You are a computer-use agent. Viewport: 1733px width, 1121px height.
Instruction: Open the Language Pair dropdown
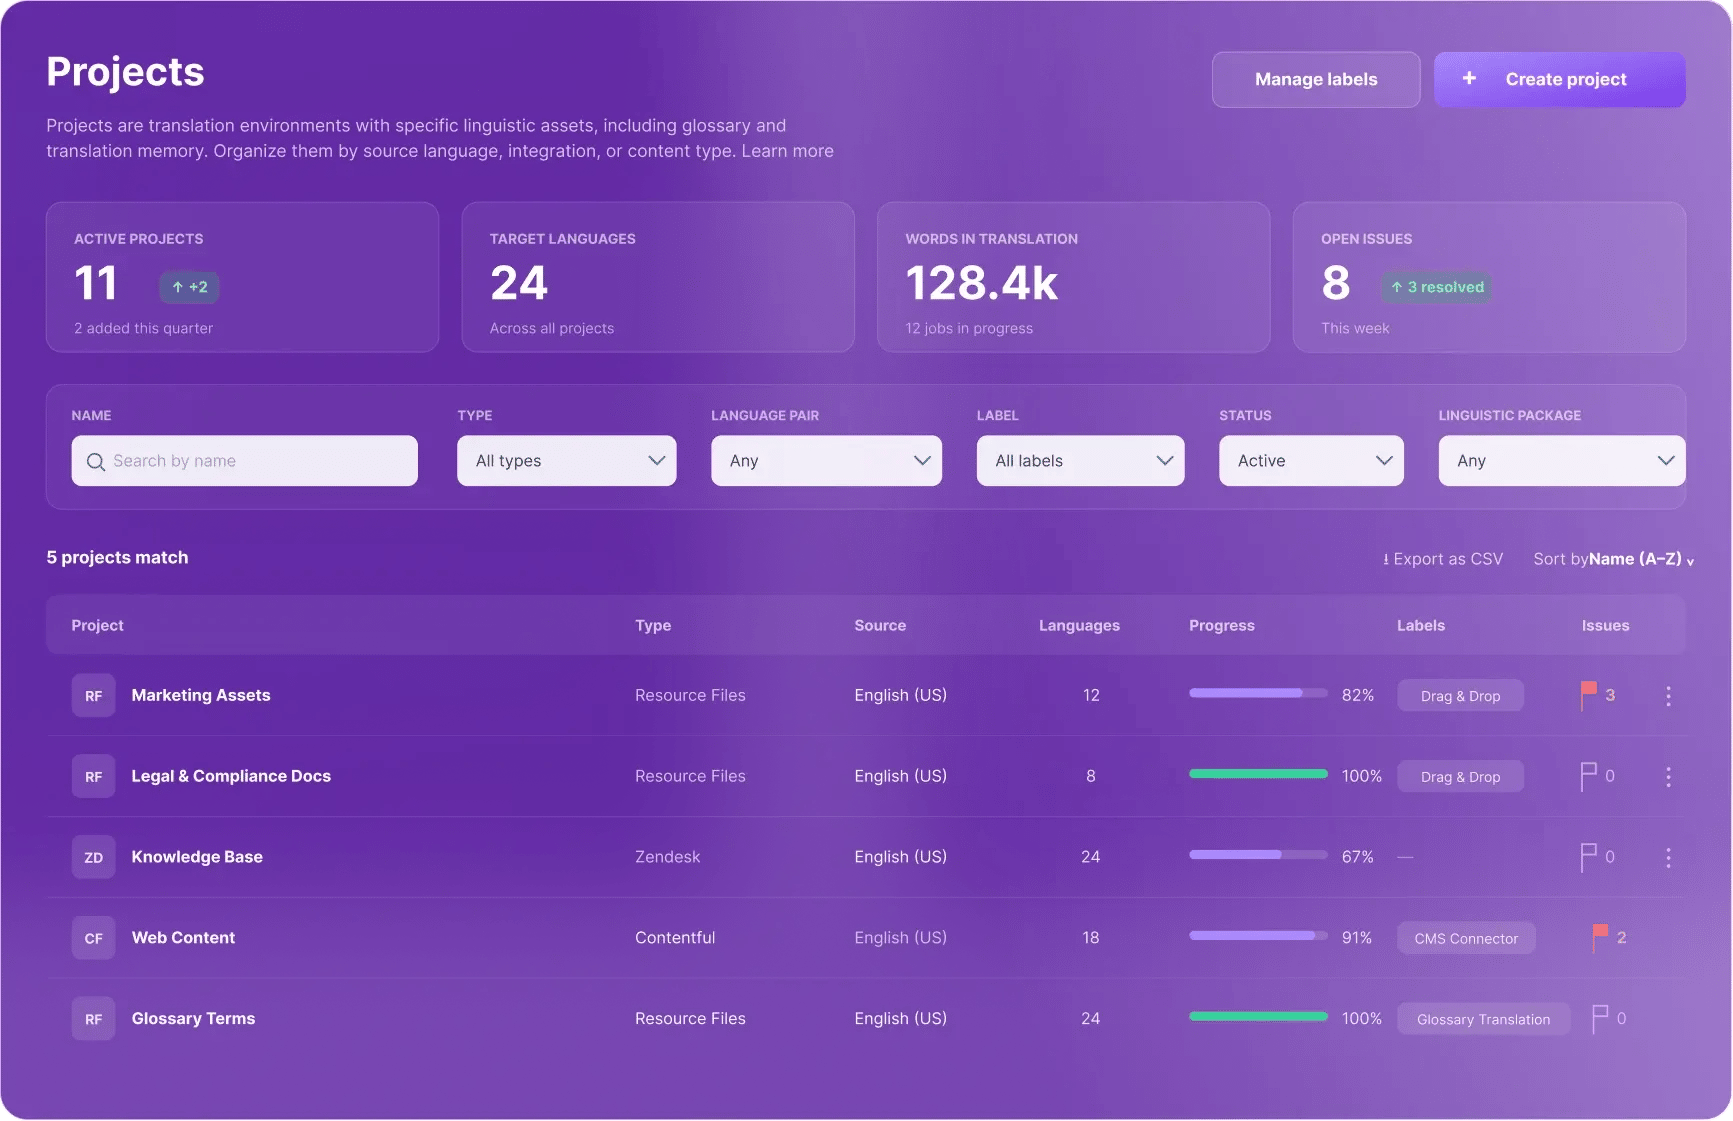(x=826, y=461)
